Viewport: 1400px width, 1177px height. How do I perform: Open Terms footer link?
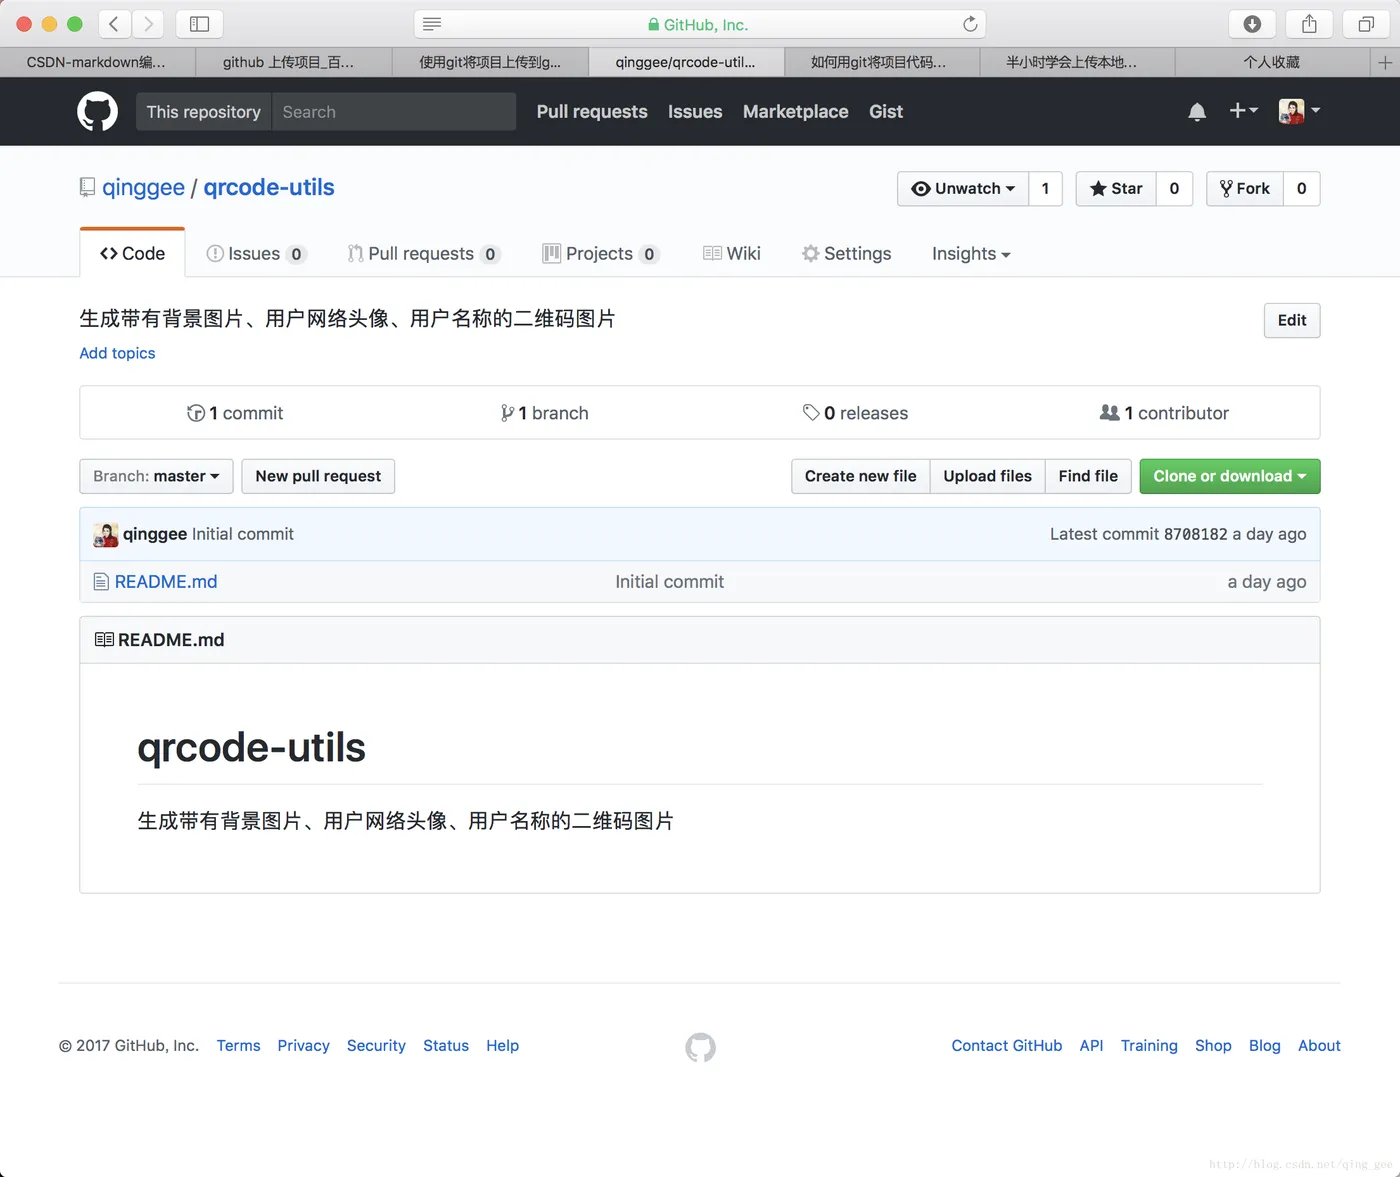point(238,1046)
